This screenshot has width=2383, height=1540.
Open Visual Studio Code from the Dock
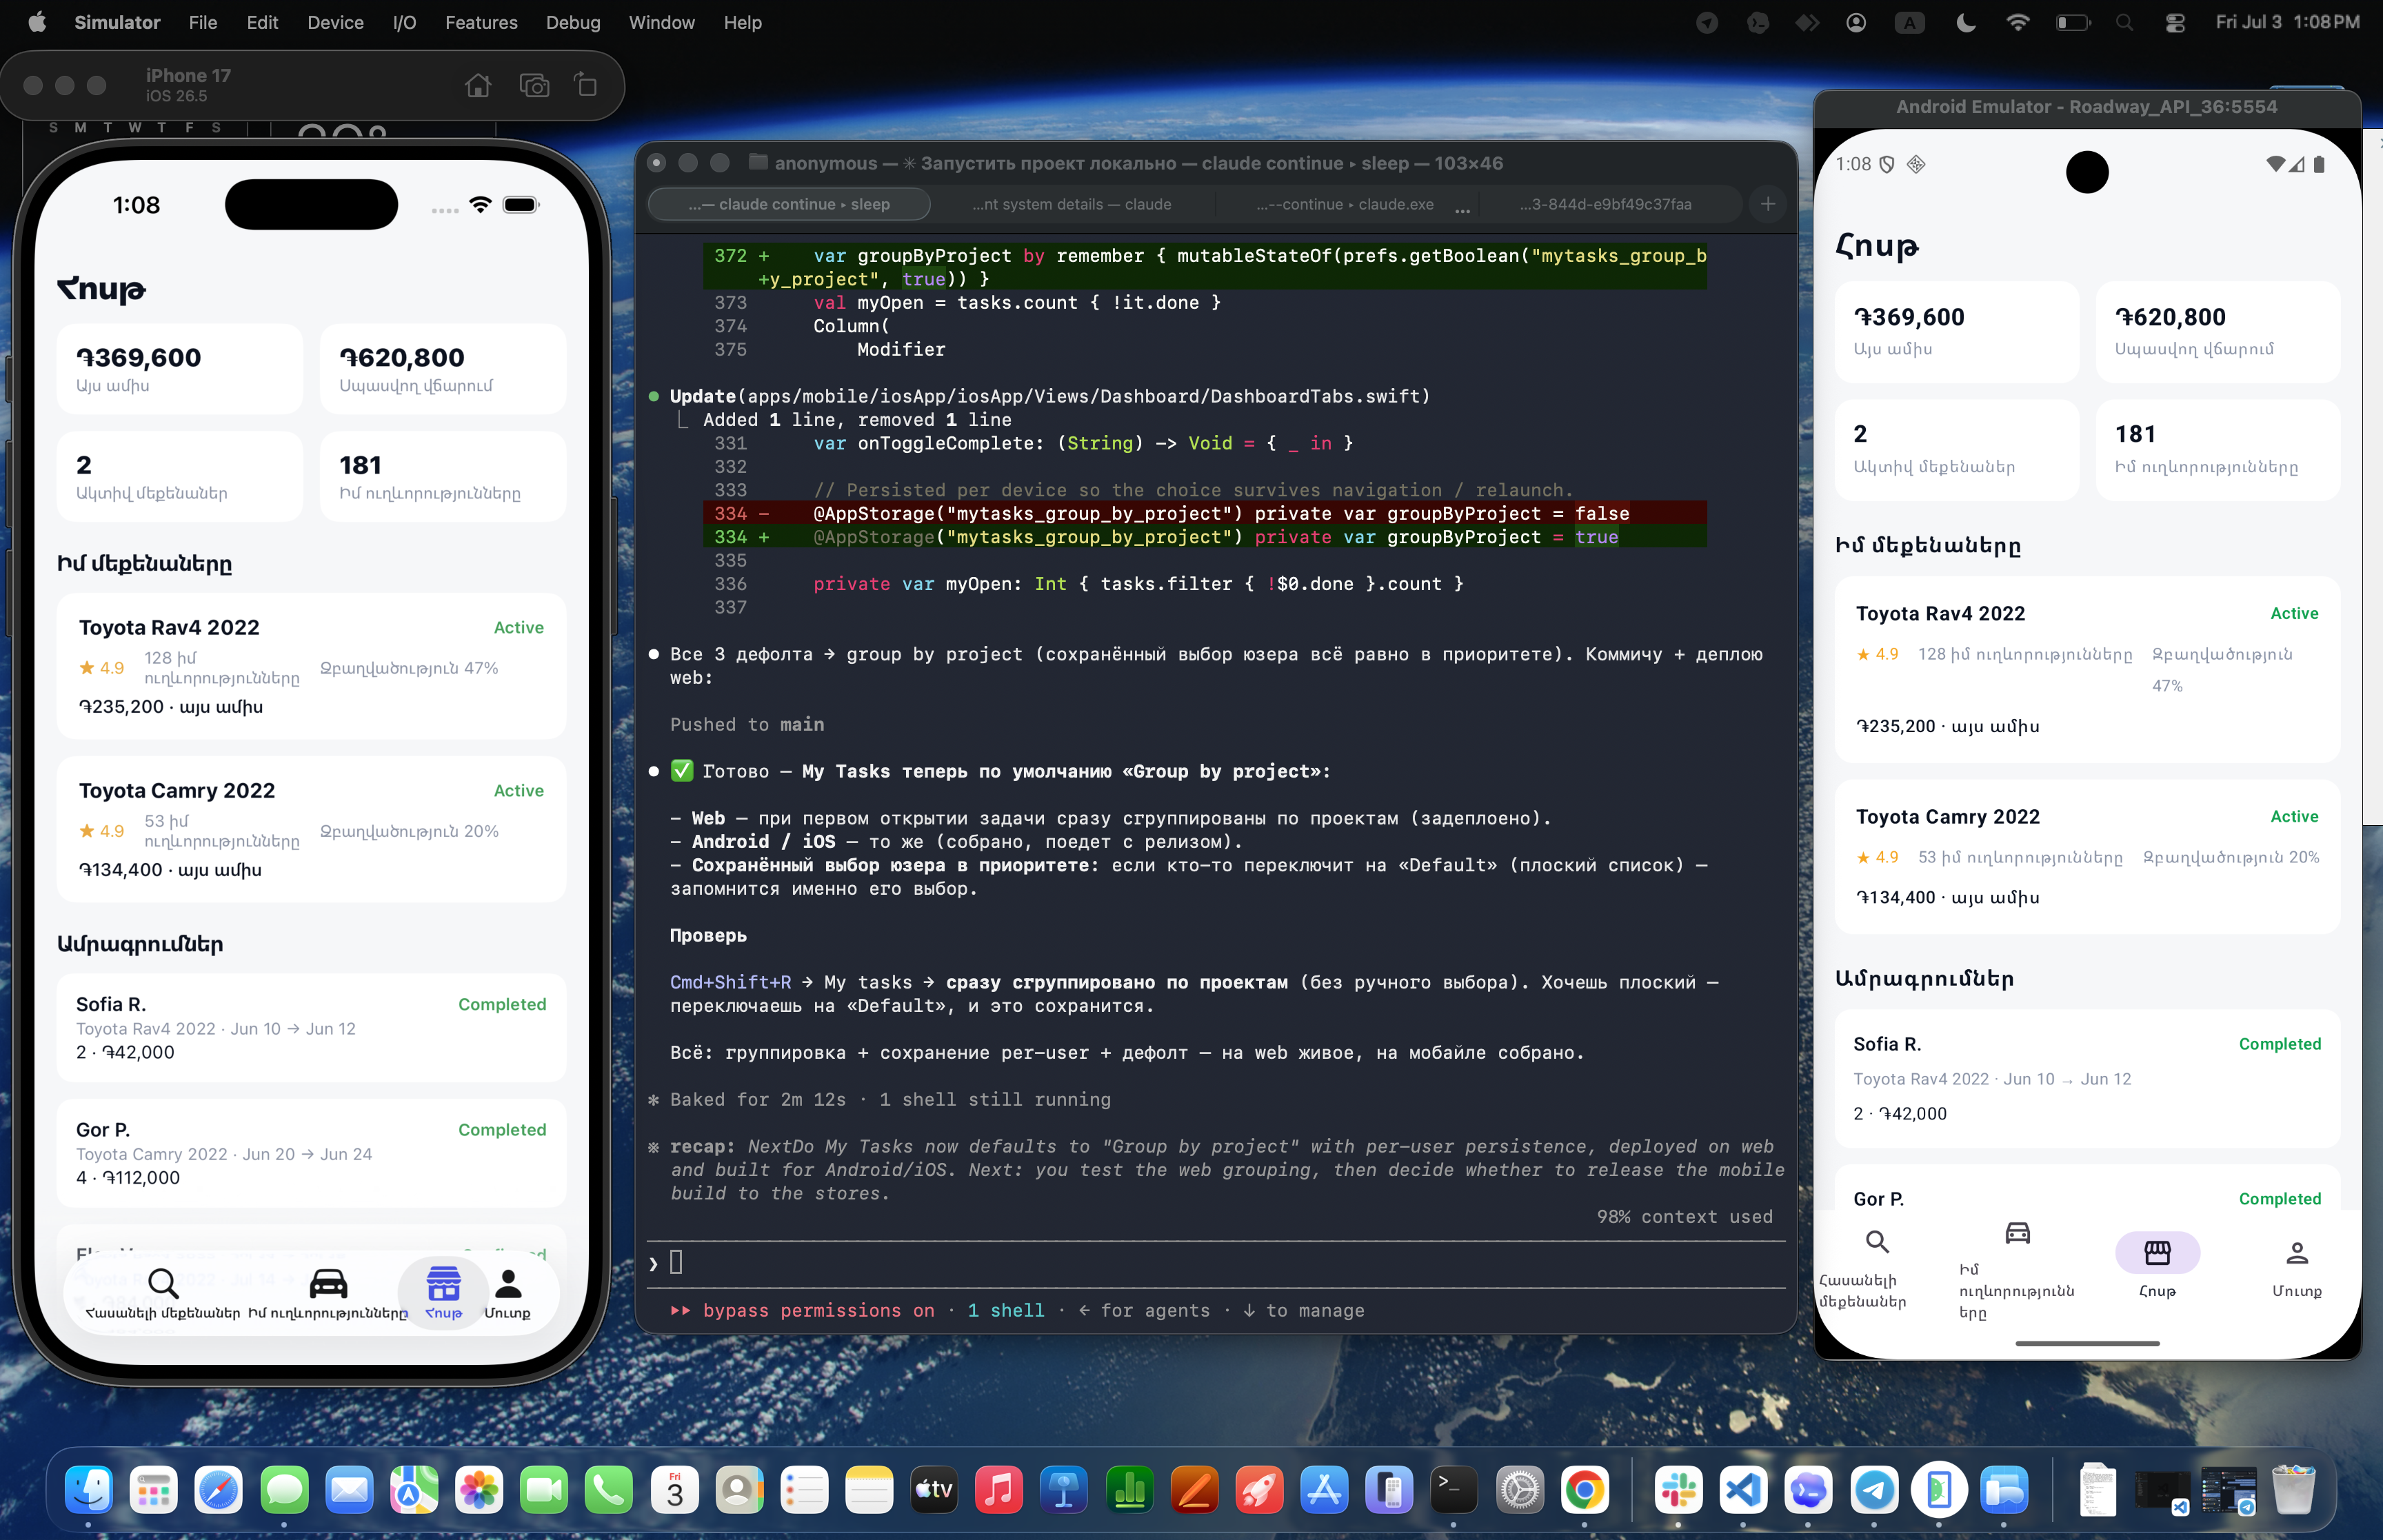[1743, 1491]
